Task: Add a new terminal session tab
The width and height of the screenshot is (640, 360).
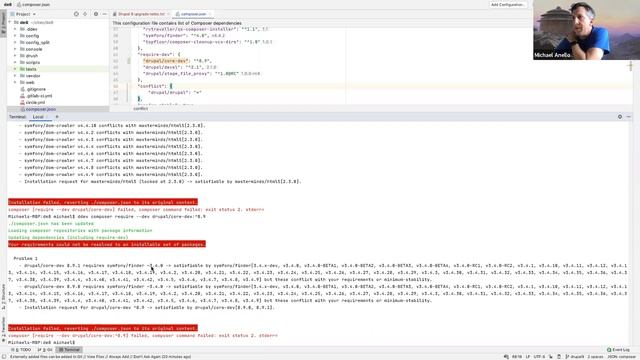Action: point(57,117)
